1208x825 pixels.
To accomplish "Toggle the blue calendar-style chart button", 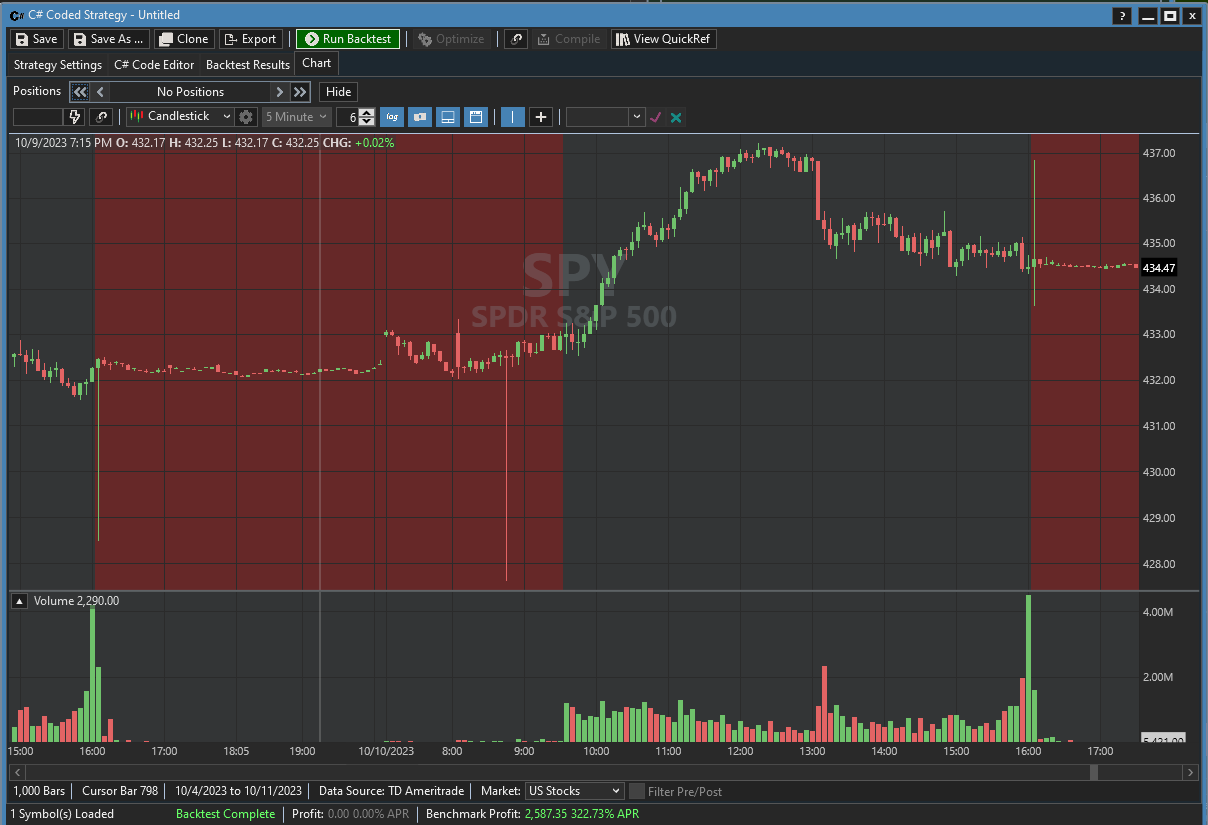I will pos(477,117).
